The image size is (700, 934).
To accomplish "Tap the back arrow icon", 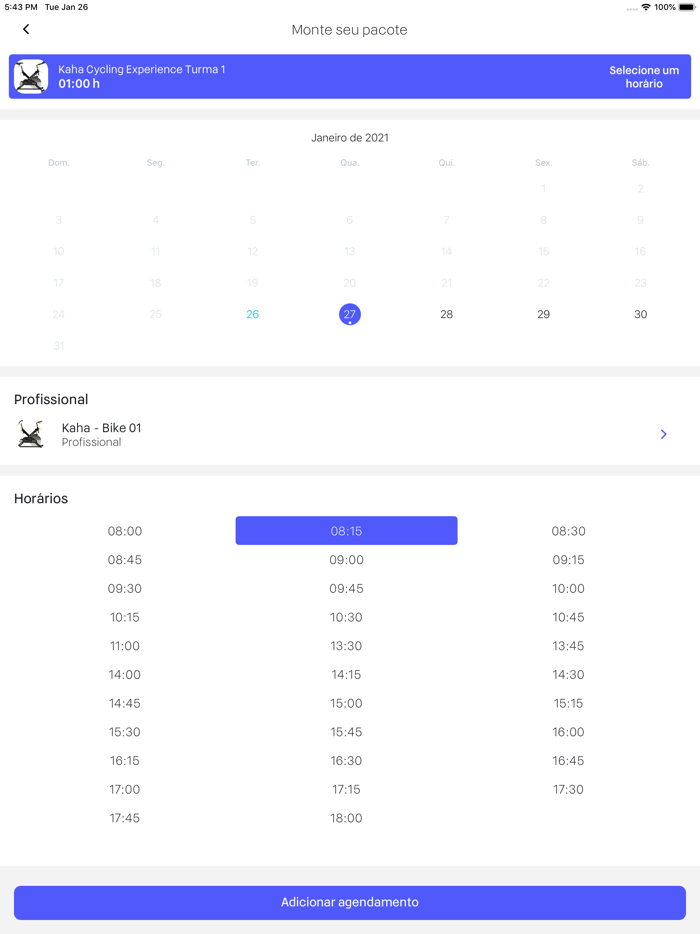I will coord(26,30).
